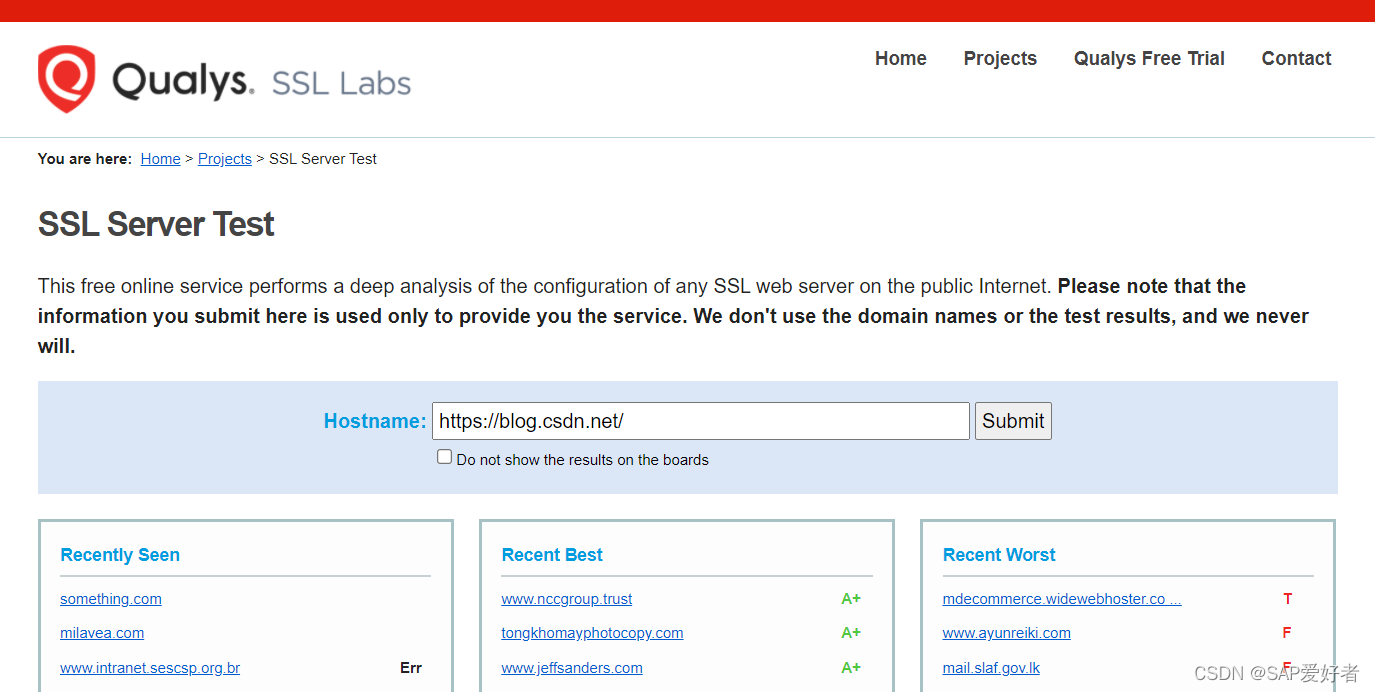Open something.com in Recently Seen

pos(111,599)
